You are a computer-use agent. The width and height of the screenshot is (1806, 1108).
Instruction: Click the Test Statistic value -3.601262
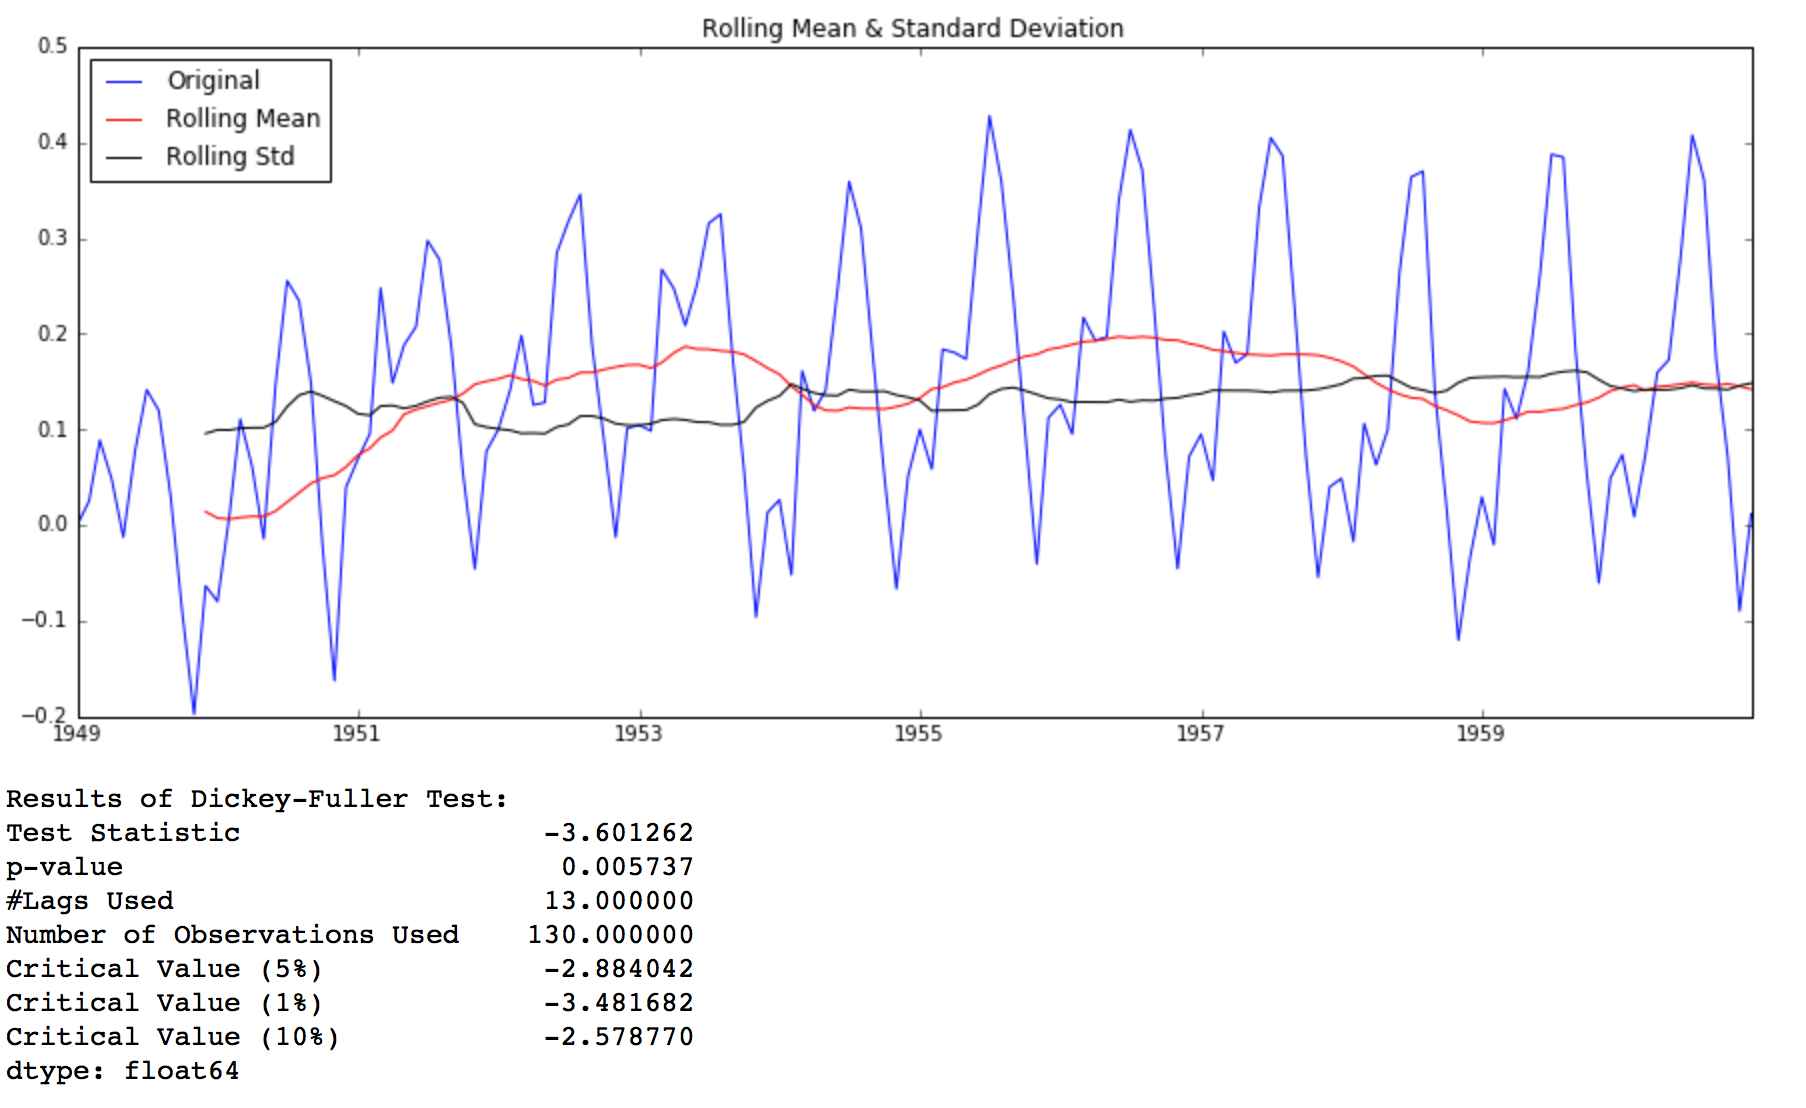tap(618, 833)
